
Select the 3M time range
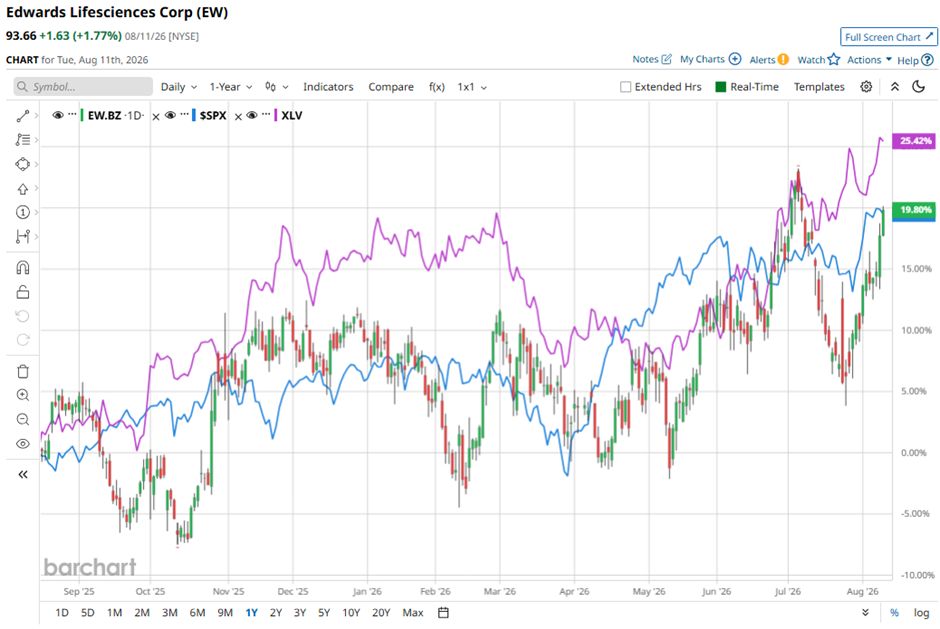pos(170,612)
